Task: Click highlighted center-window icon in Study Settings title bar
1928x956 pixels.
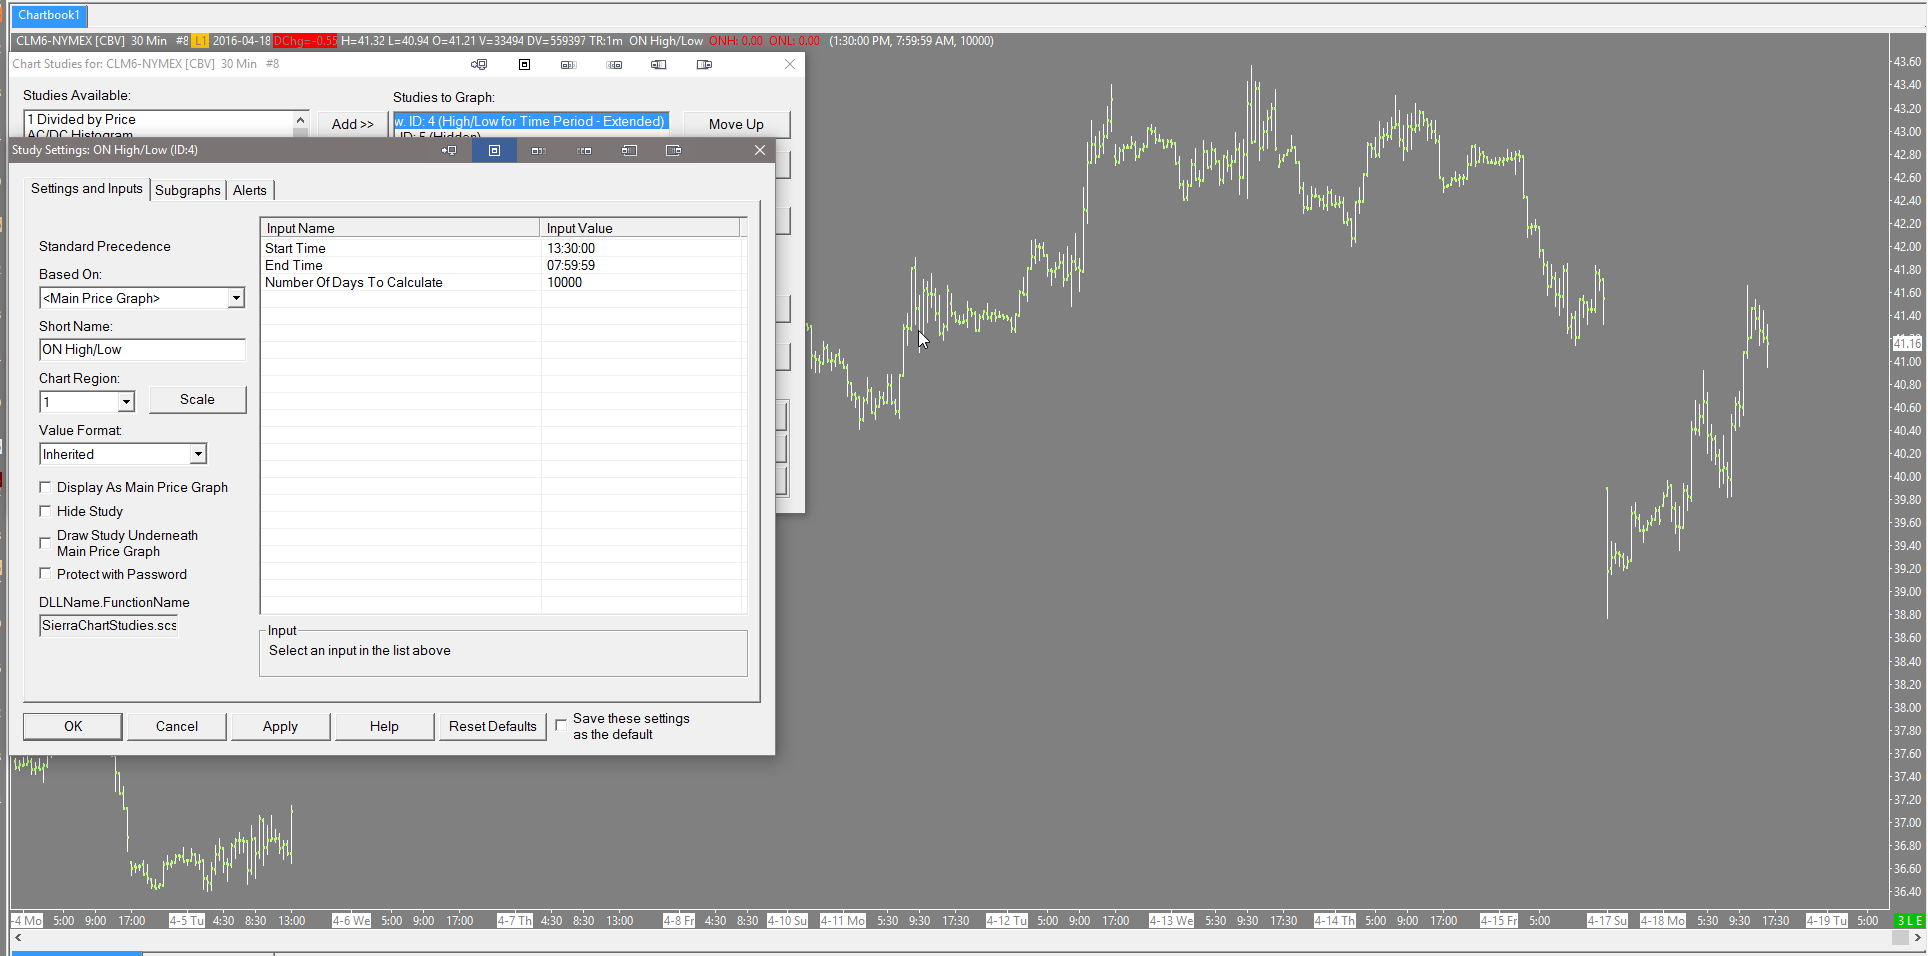Action: click(494, 150)
